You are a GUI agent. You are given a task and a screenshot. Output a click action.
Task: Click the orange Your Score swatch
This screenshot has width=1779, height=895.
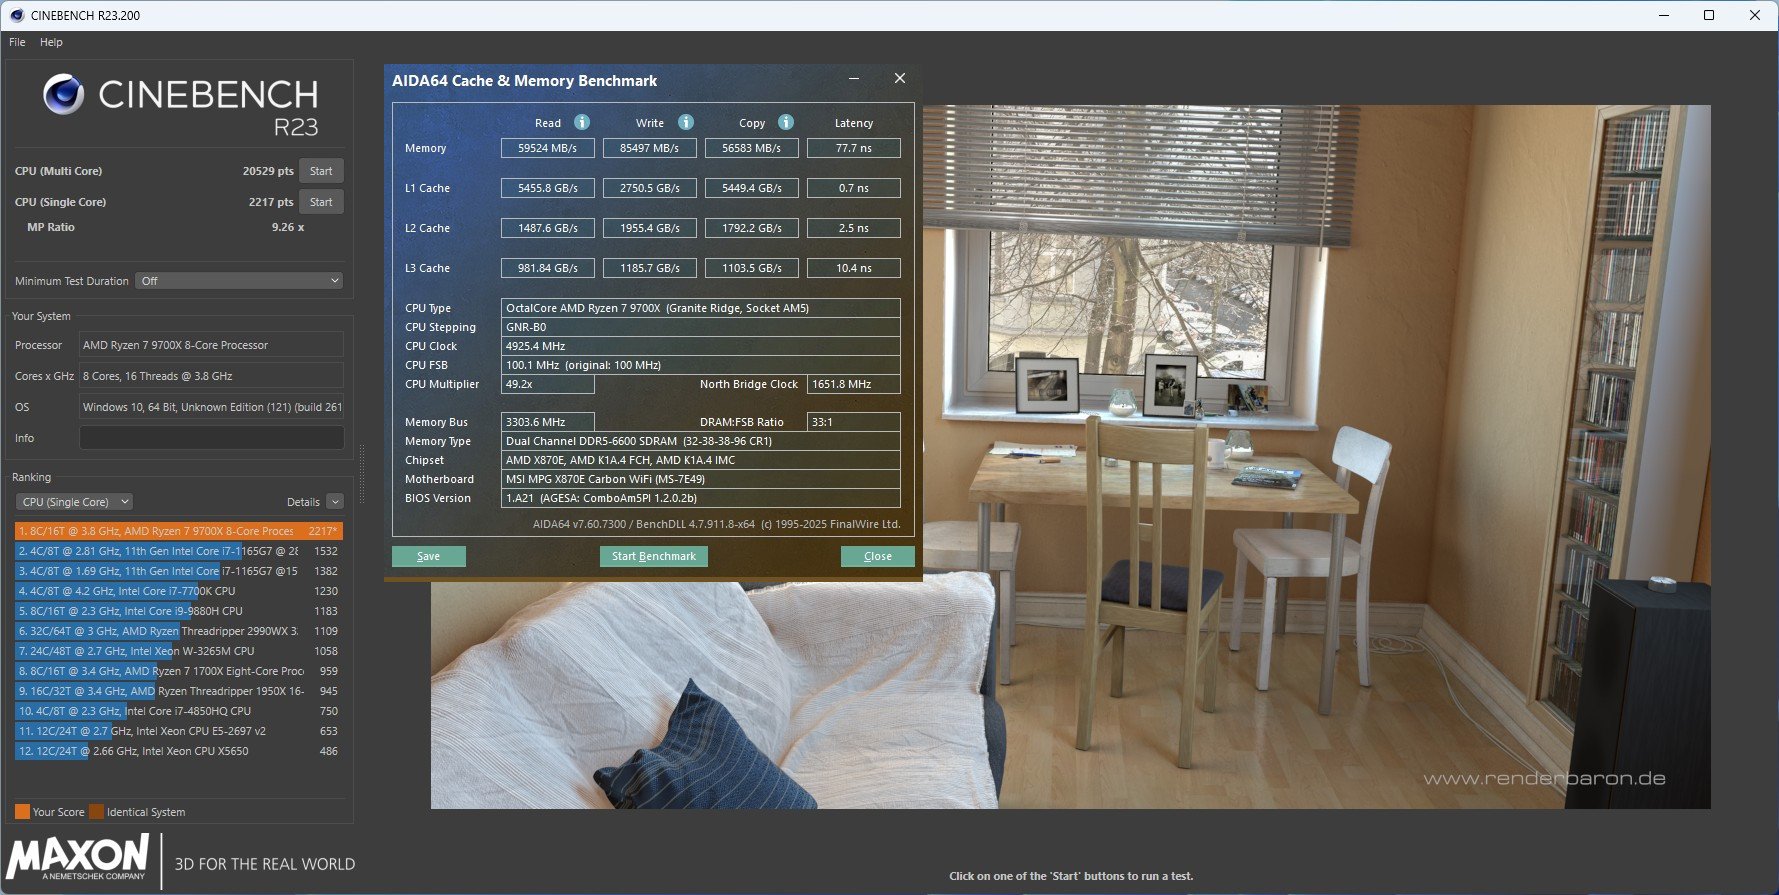(22, 812)
